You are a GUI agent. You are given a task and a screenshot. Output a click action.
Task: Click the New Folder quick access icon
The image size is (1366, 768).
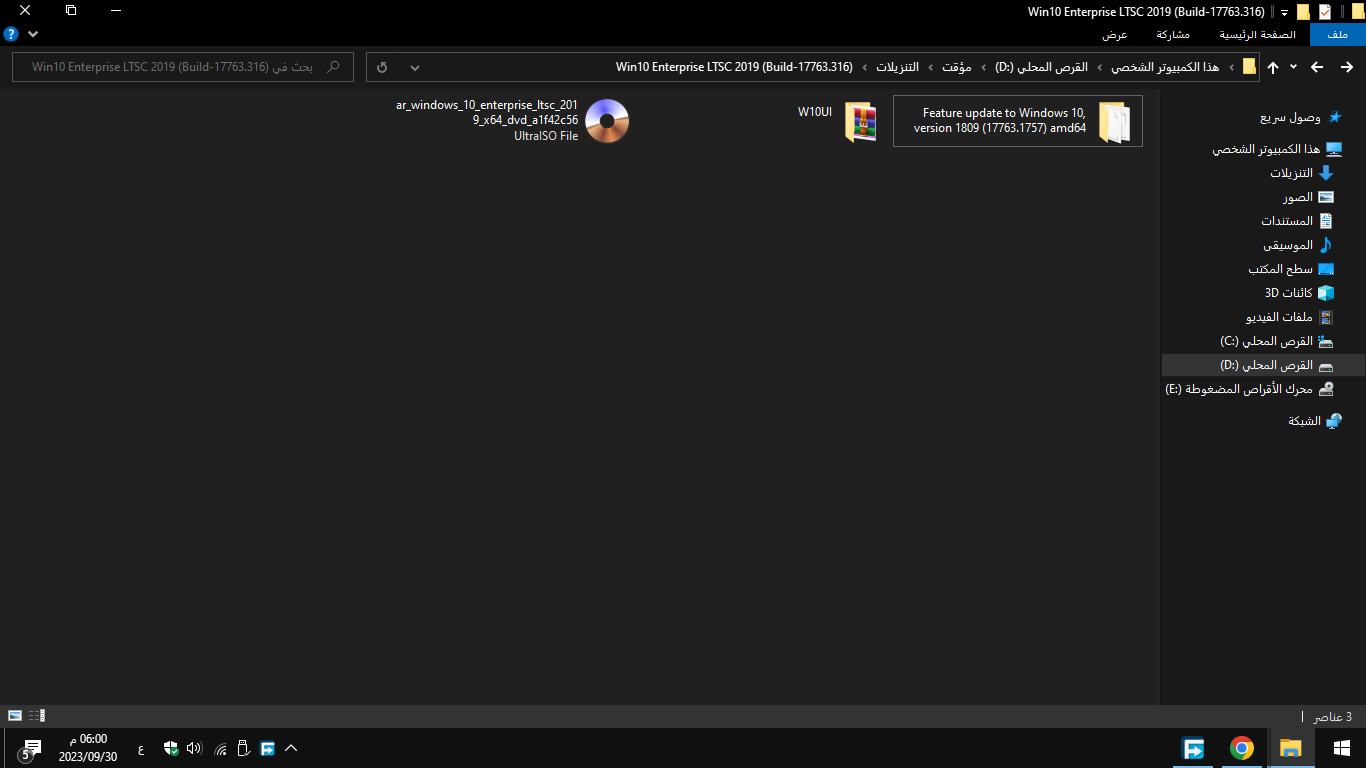point(1303,12)
